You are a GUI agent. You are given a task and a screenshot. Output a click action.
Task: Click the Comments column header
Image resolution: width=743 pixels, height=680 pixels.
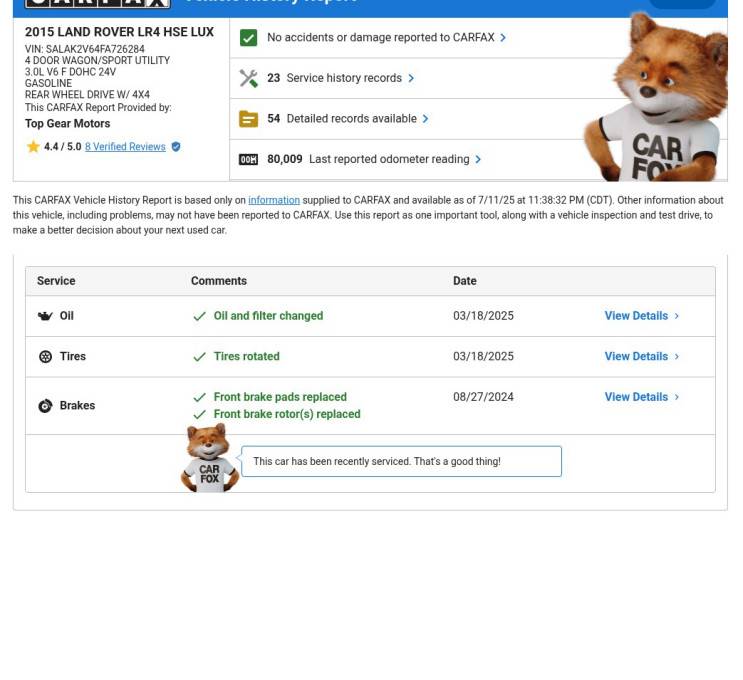219,281
